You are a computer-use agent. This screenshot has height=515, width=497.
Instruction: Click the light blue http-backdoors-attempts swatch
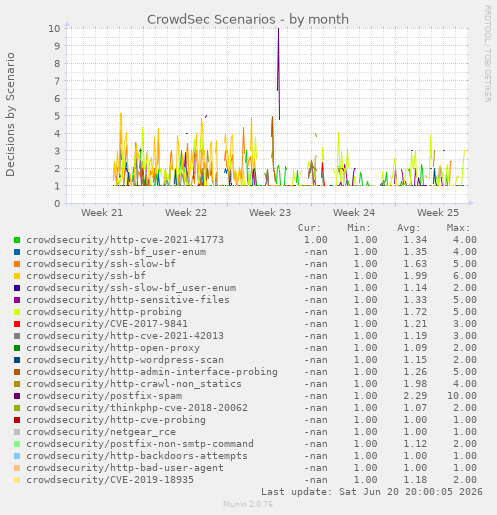coord(17,456)
